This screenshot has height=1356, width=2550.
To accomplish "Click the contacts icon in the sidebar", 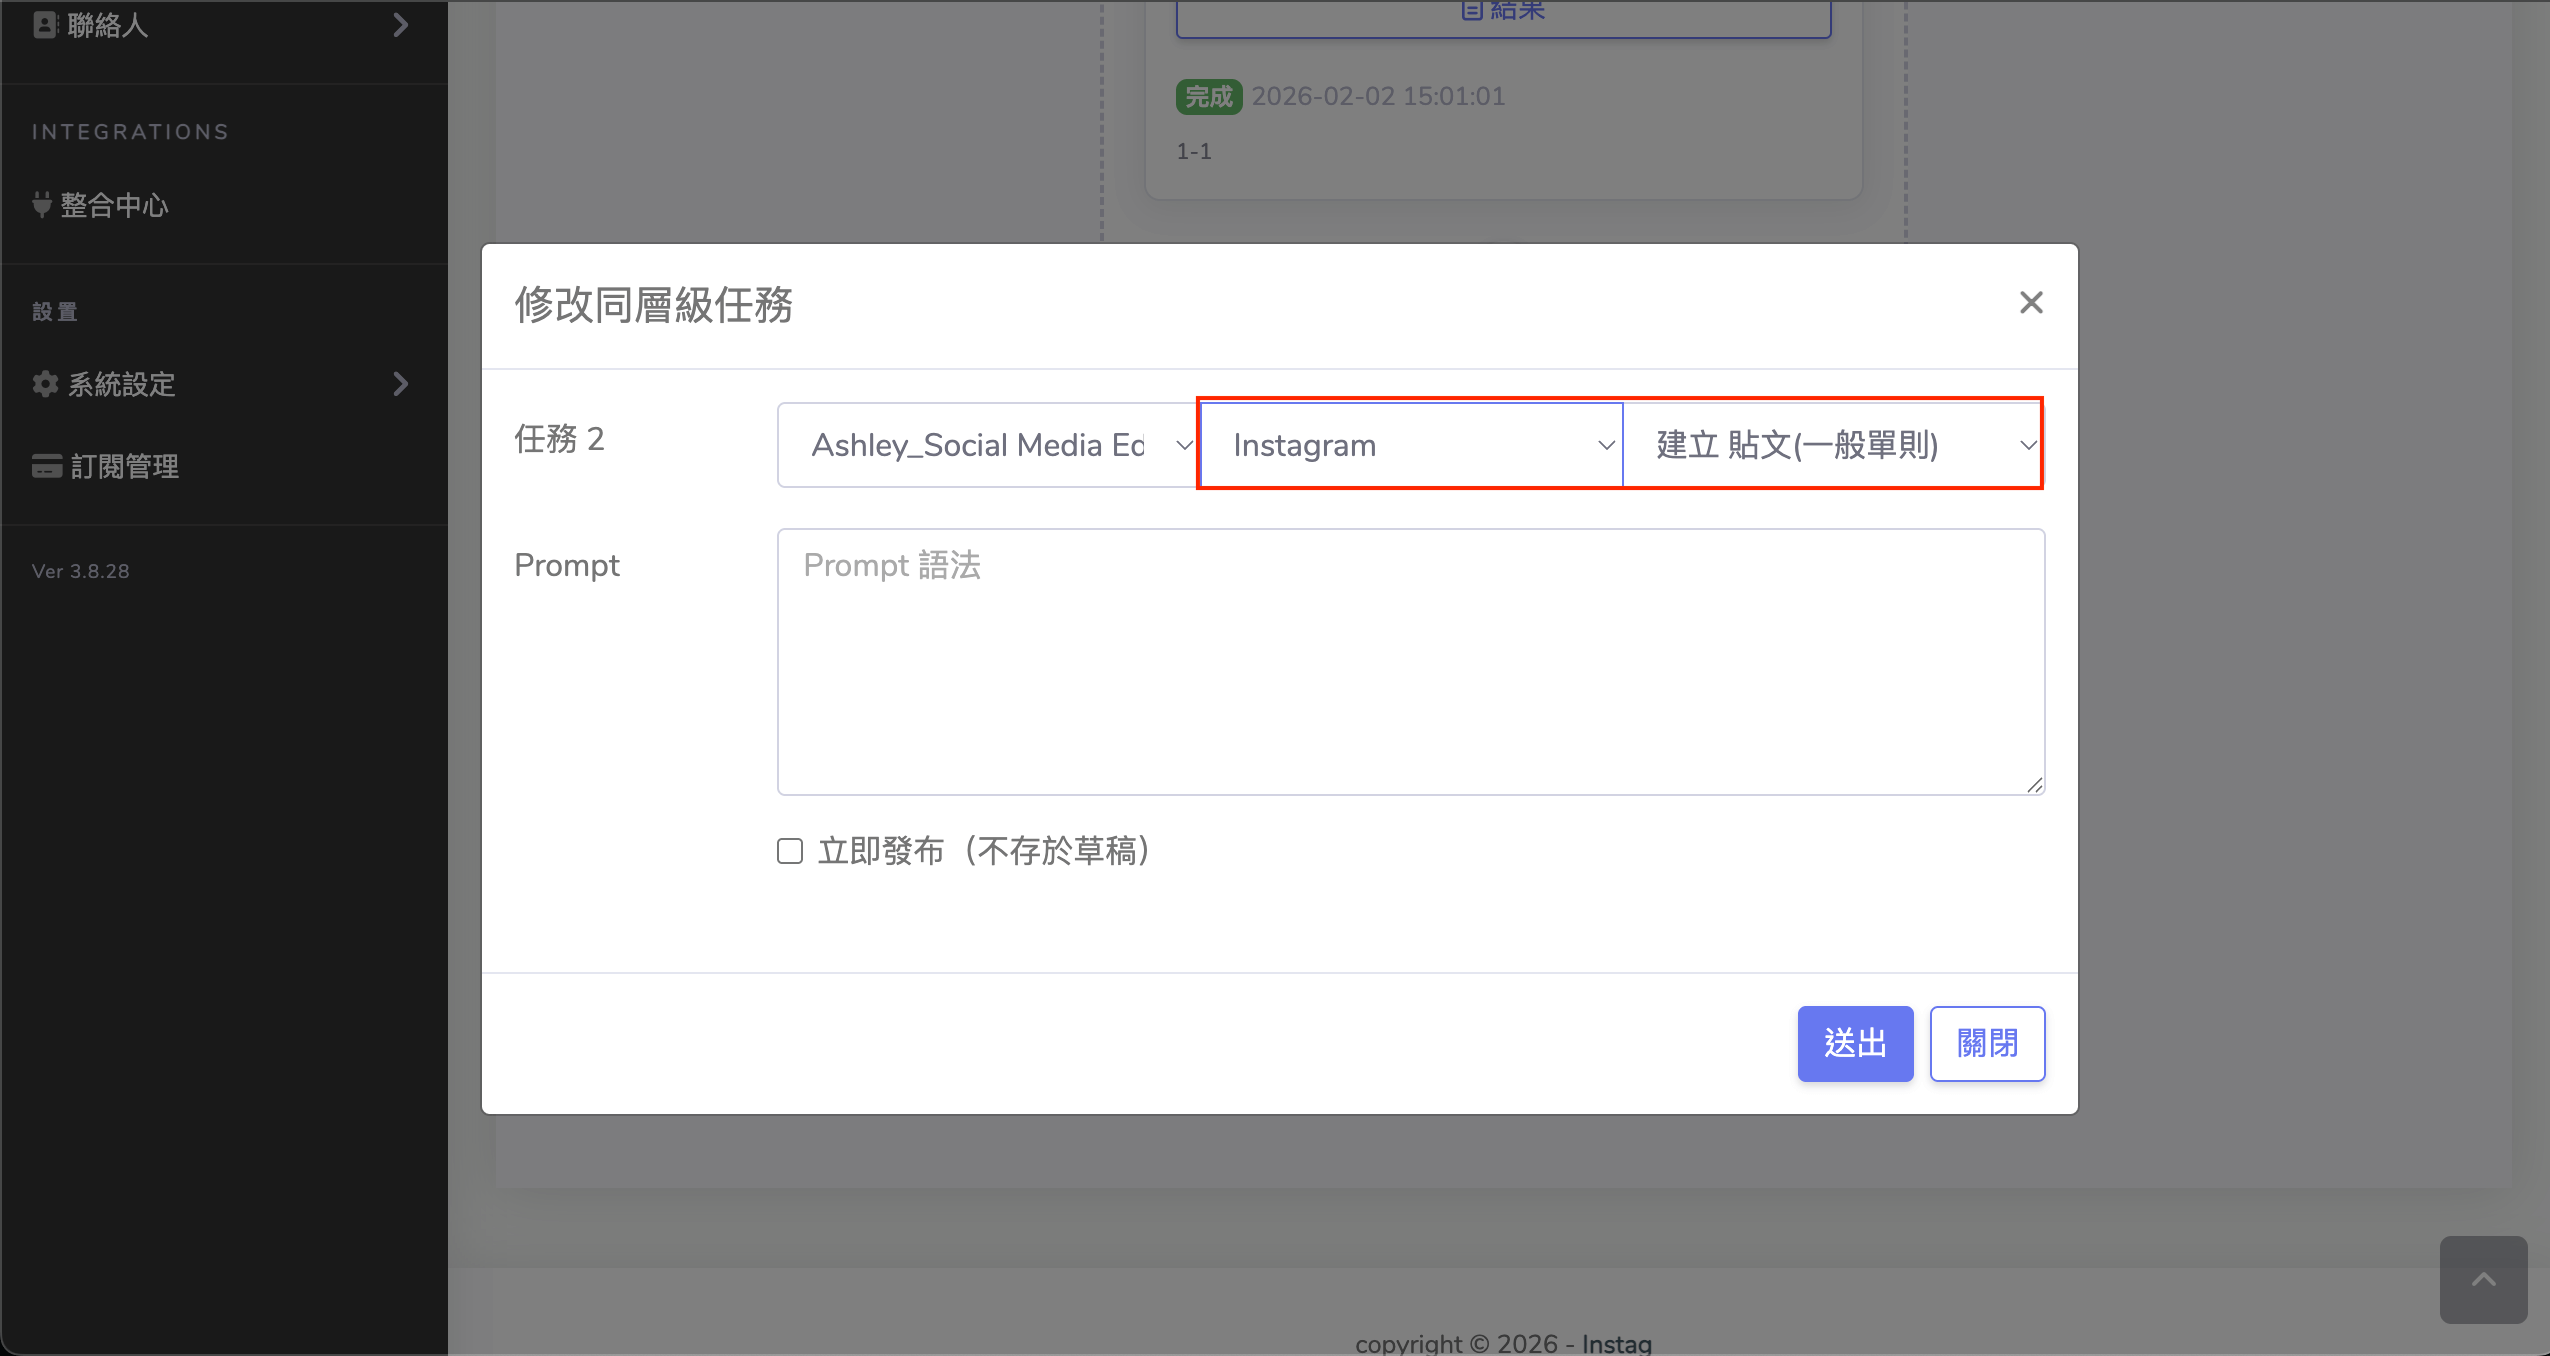I will pos(45,25).
